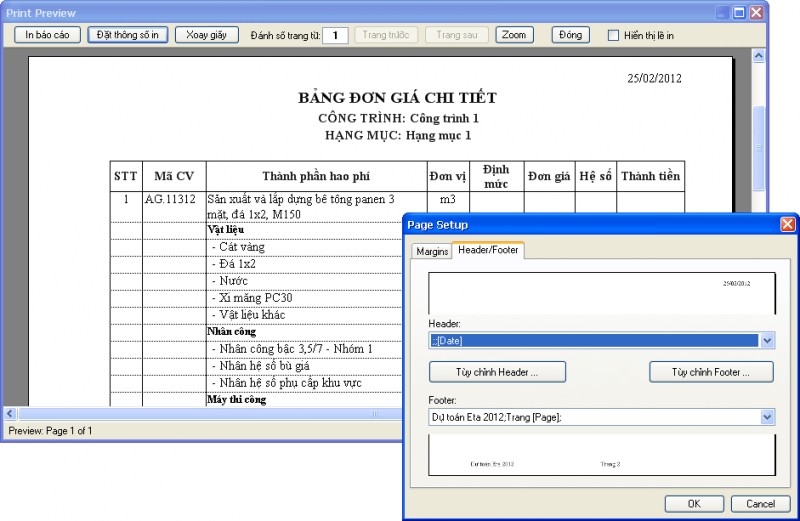
Task: Click 'Tùy chỉnh Header ...' button
Action: (497, 372)
